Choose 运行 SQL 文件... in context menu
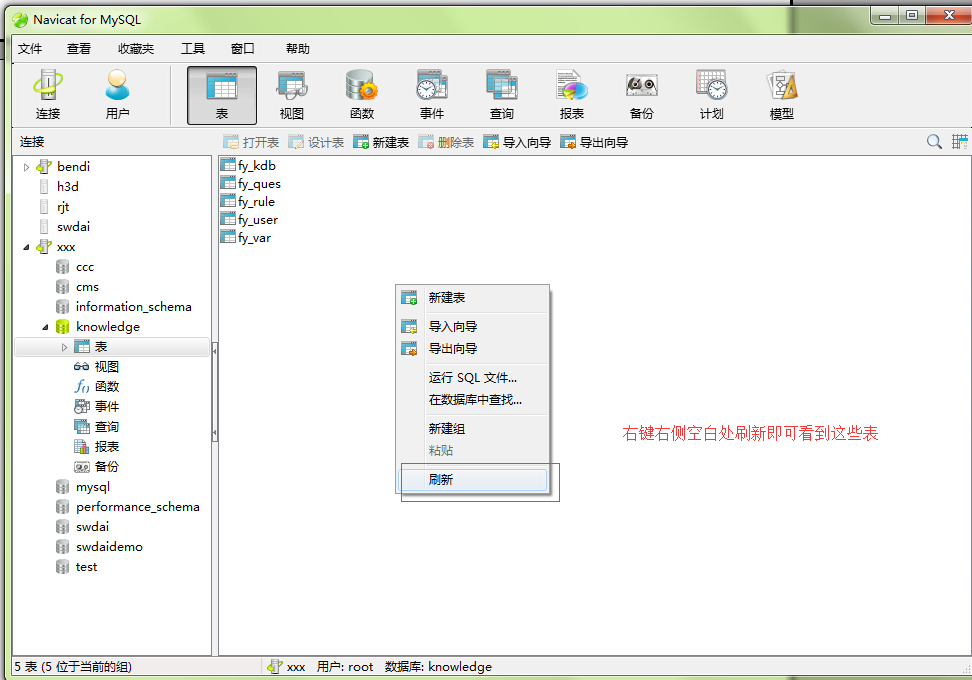The width and height of the screenshot is (972, 680). [472, 378]
